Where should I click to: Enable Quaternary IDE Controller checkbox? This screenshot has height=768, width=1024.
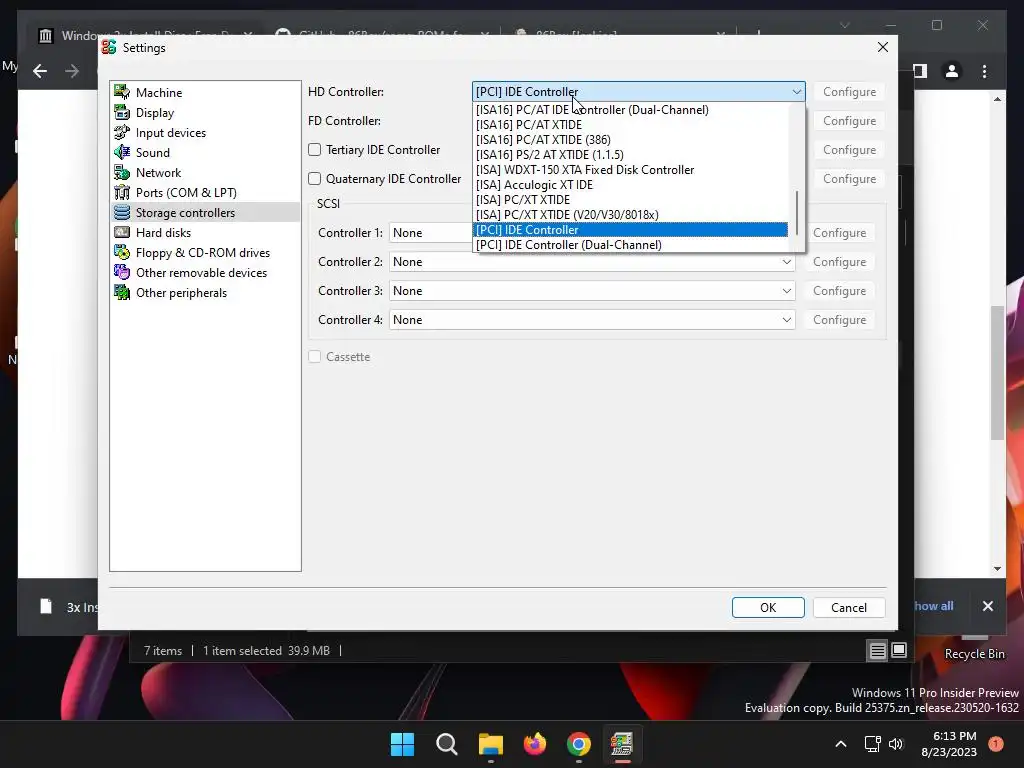(x=315, y=178)
